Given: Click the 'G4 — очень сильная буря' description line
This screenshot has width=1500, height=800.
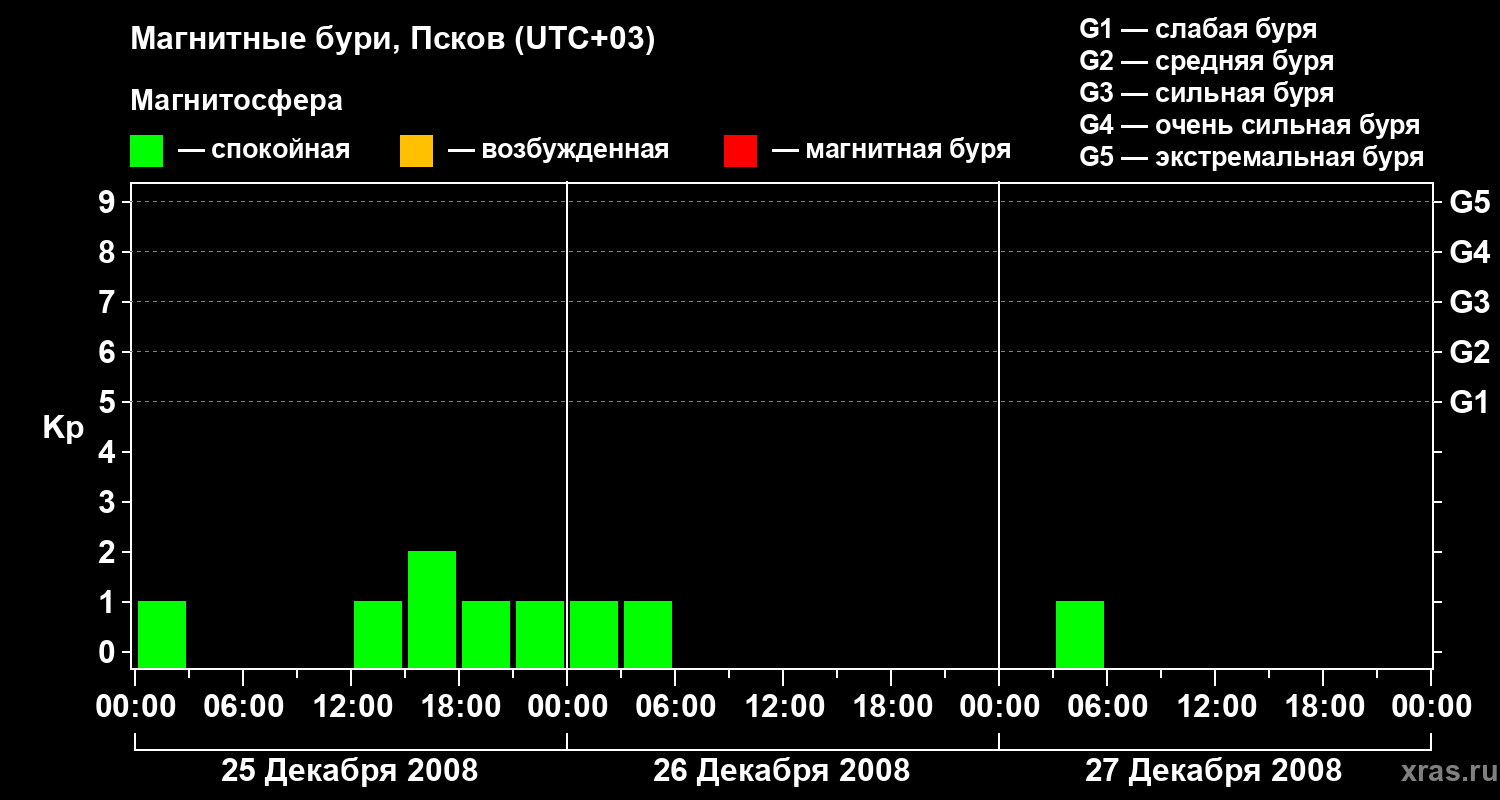Looking at the screenshot, I should pyautogui.click(x=1250, y=125).
